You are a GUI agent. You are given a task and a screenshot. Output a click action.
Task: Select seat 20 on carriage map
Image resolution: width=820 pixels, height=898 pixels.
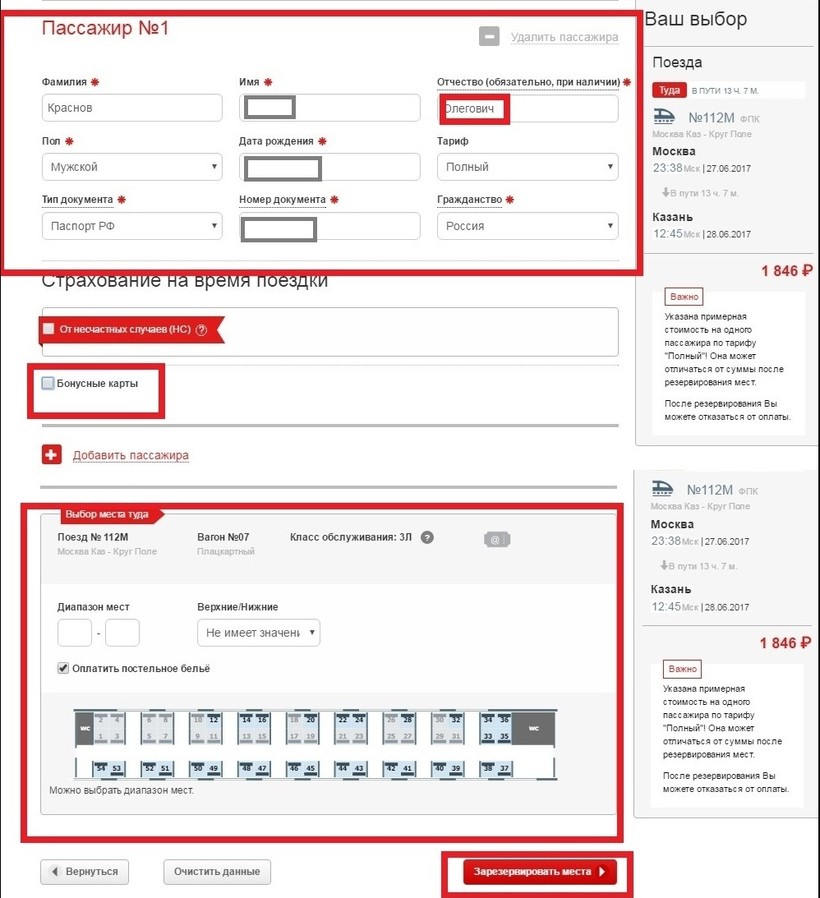click(x=310, y=719)
